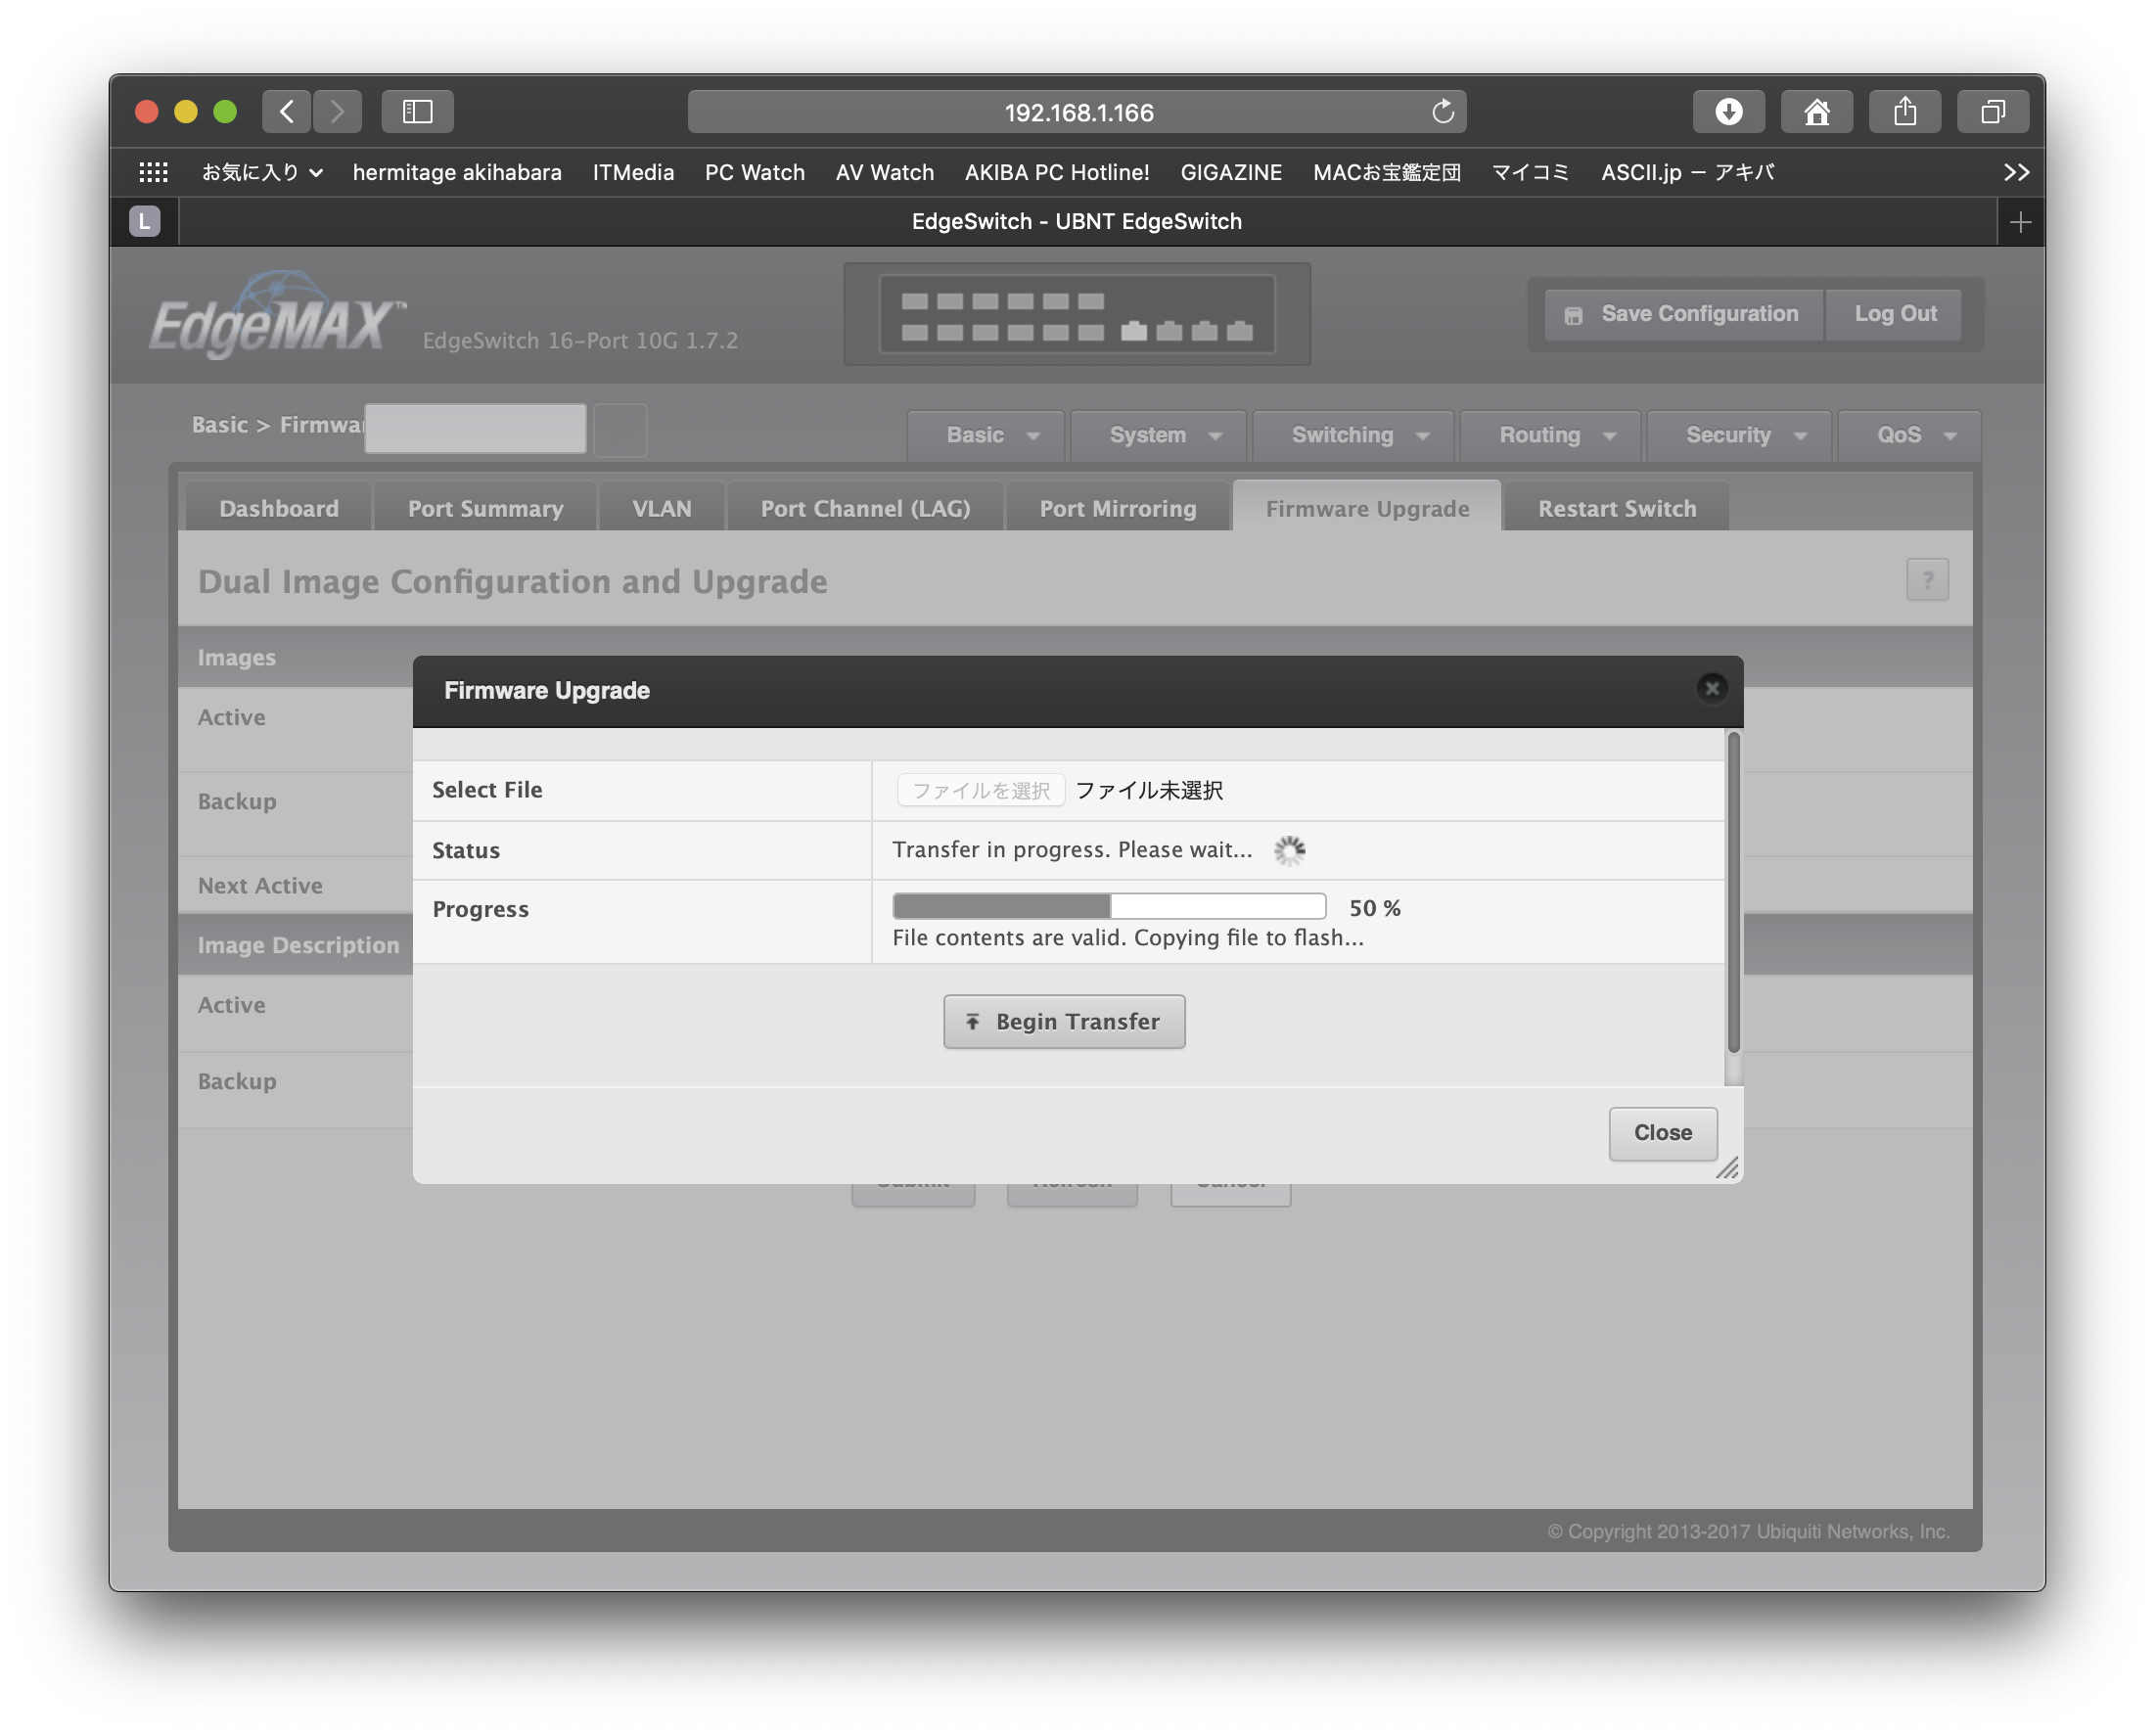Reload page using refresh icon
The image size is (2155, 1736).
[x=1442, y=111]
